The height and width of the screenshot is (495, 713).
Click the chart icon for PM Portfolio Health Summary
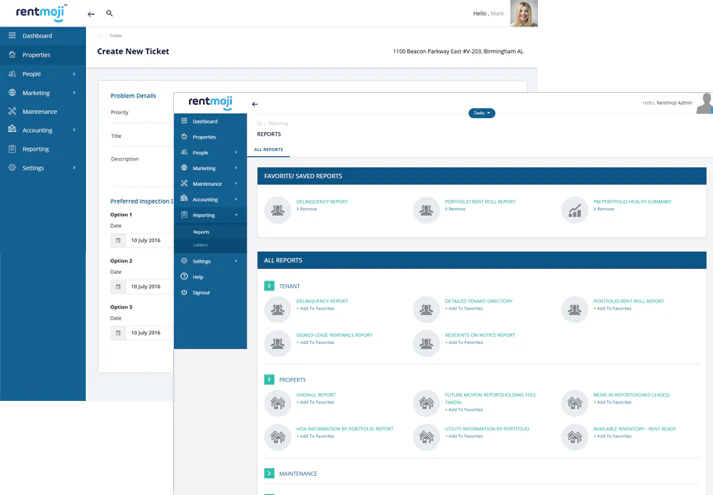575,210
